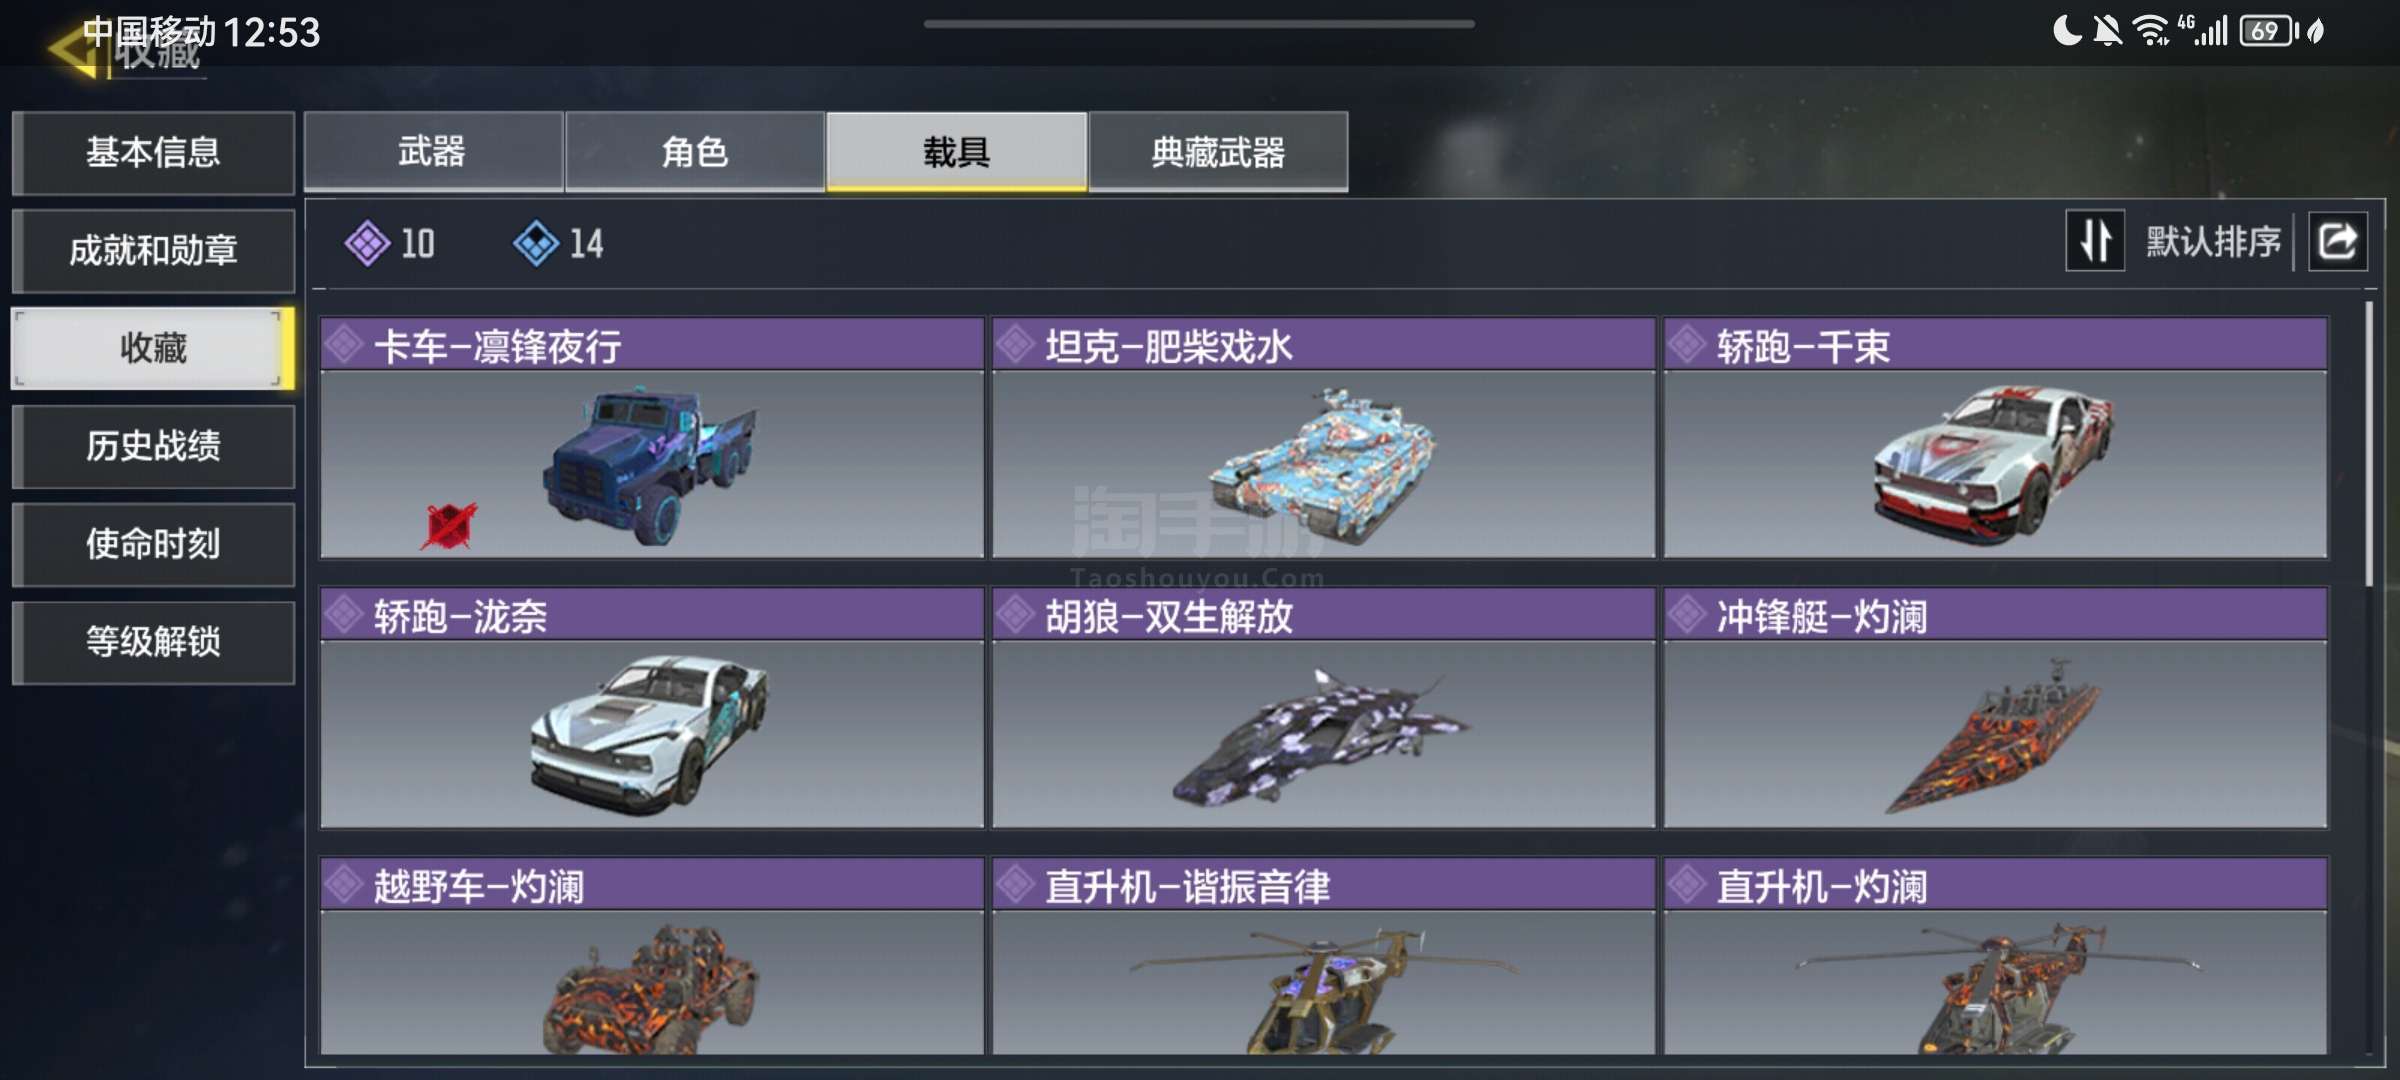Click the rarity diamond on 坦克-肥柴戏水 header

pyautogui.click(x=1015, y=345)
